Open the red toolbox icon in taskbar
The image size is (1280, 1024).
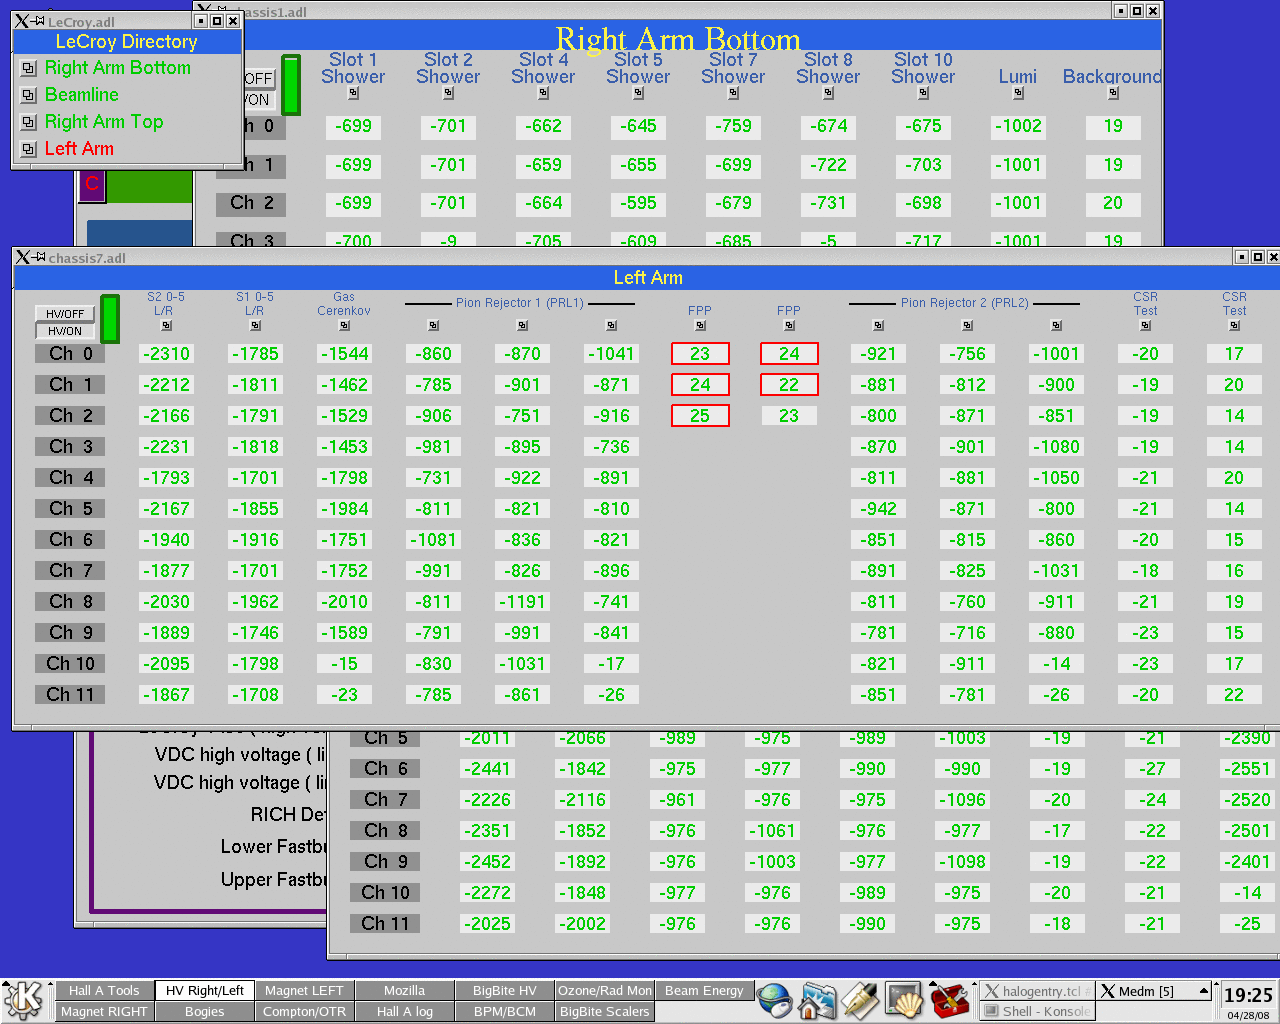(948, 1000)
